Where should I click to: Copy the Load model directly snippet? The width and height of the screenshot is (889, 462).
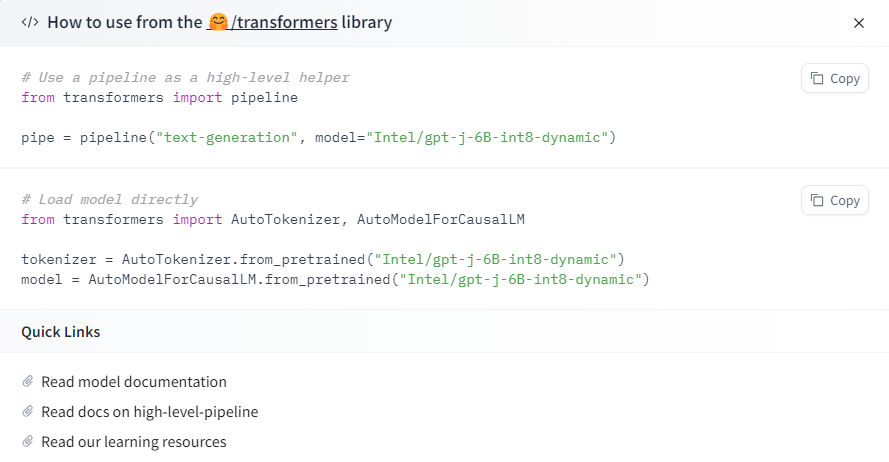834,200
